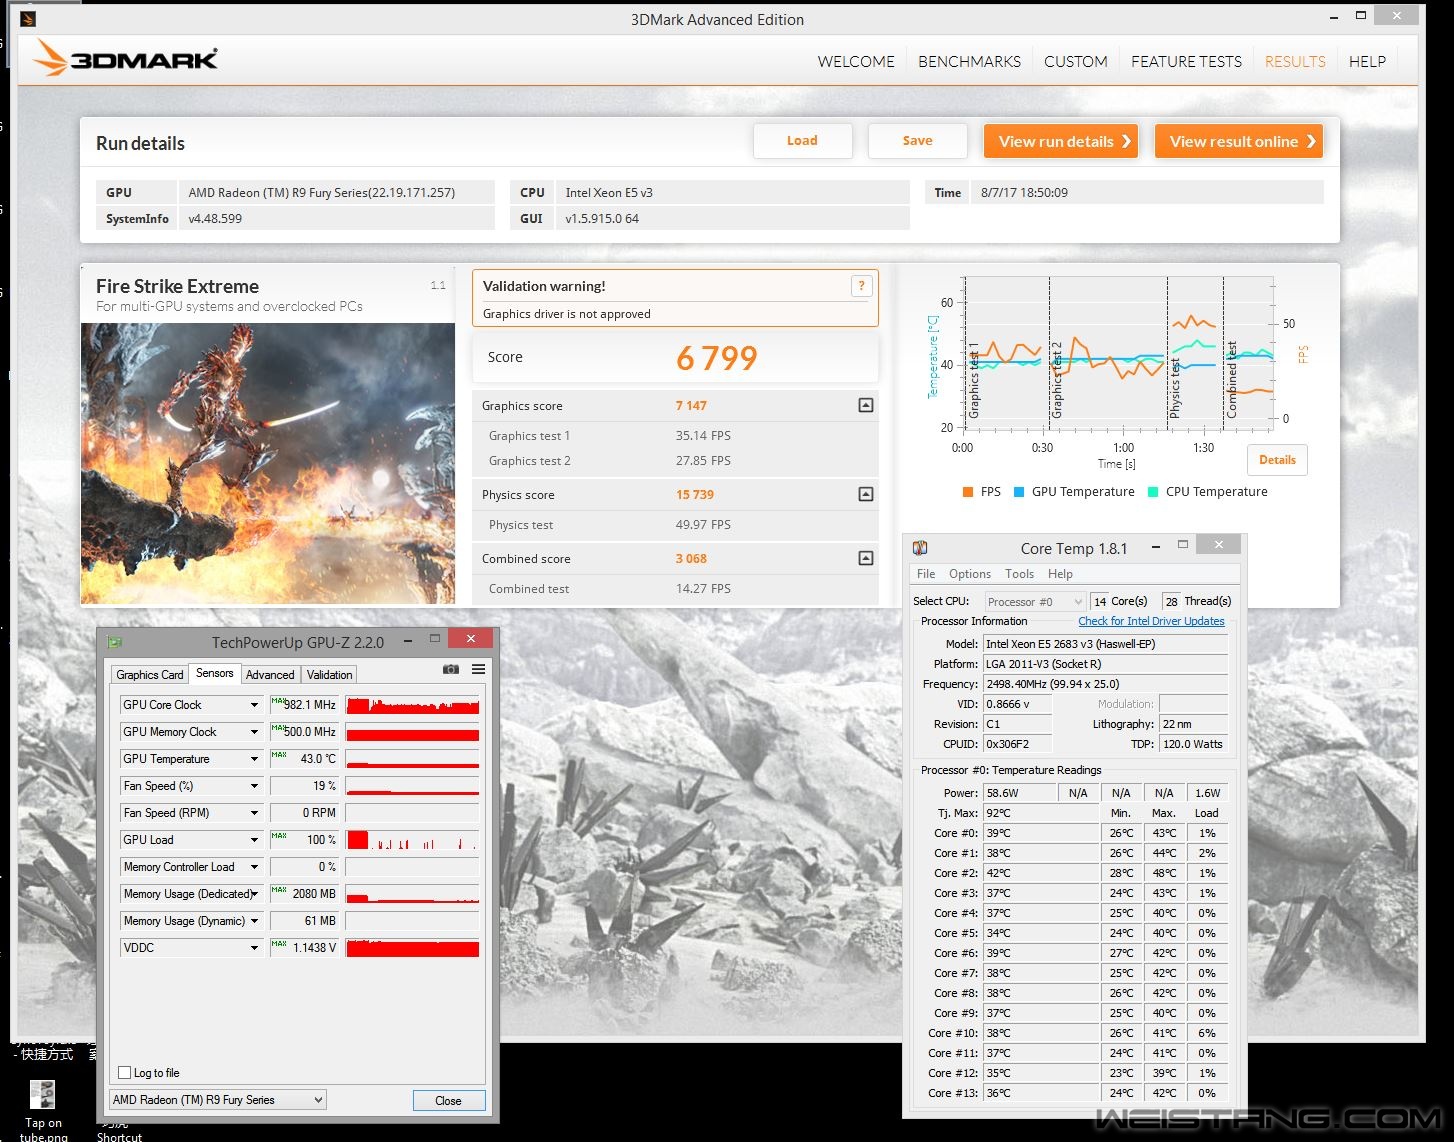Click the Fire Strike Extreme thumbnail image

268,463
